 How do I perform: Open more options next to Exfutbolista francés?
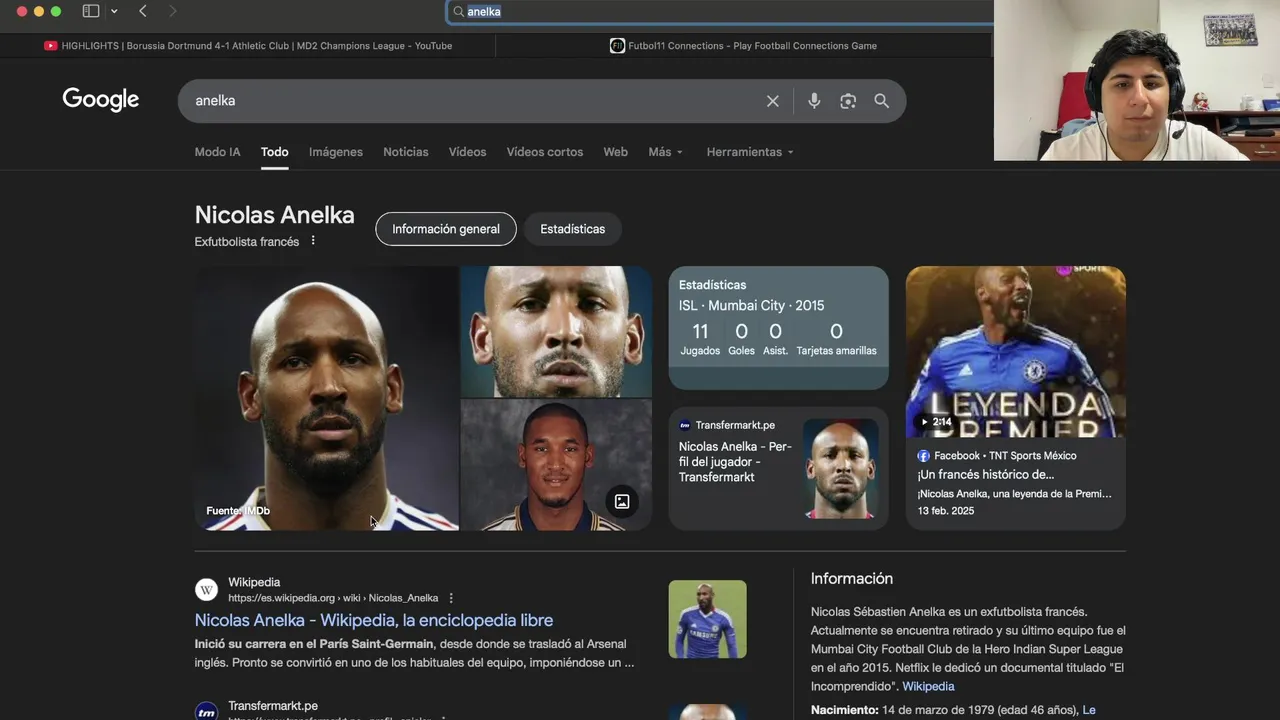coord(313,241)
